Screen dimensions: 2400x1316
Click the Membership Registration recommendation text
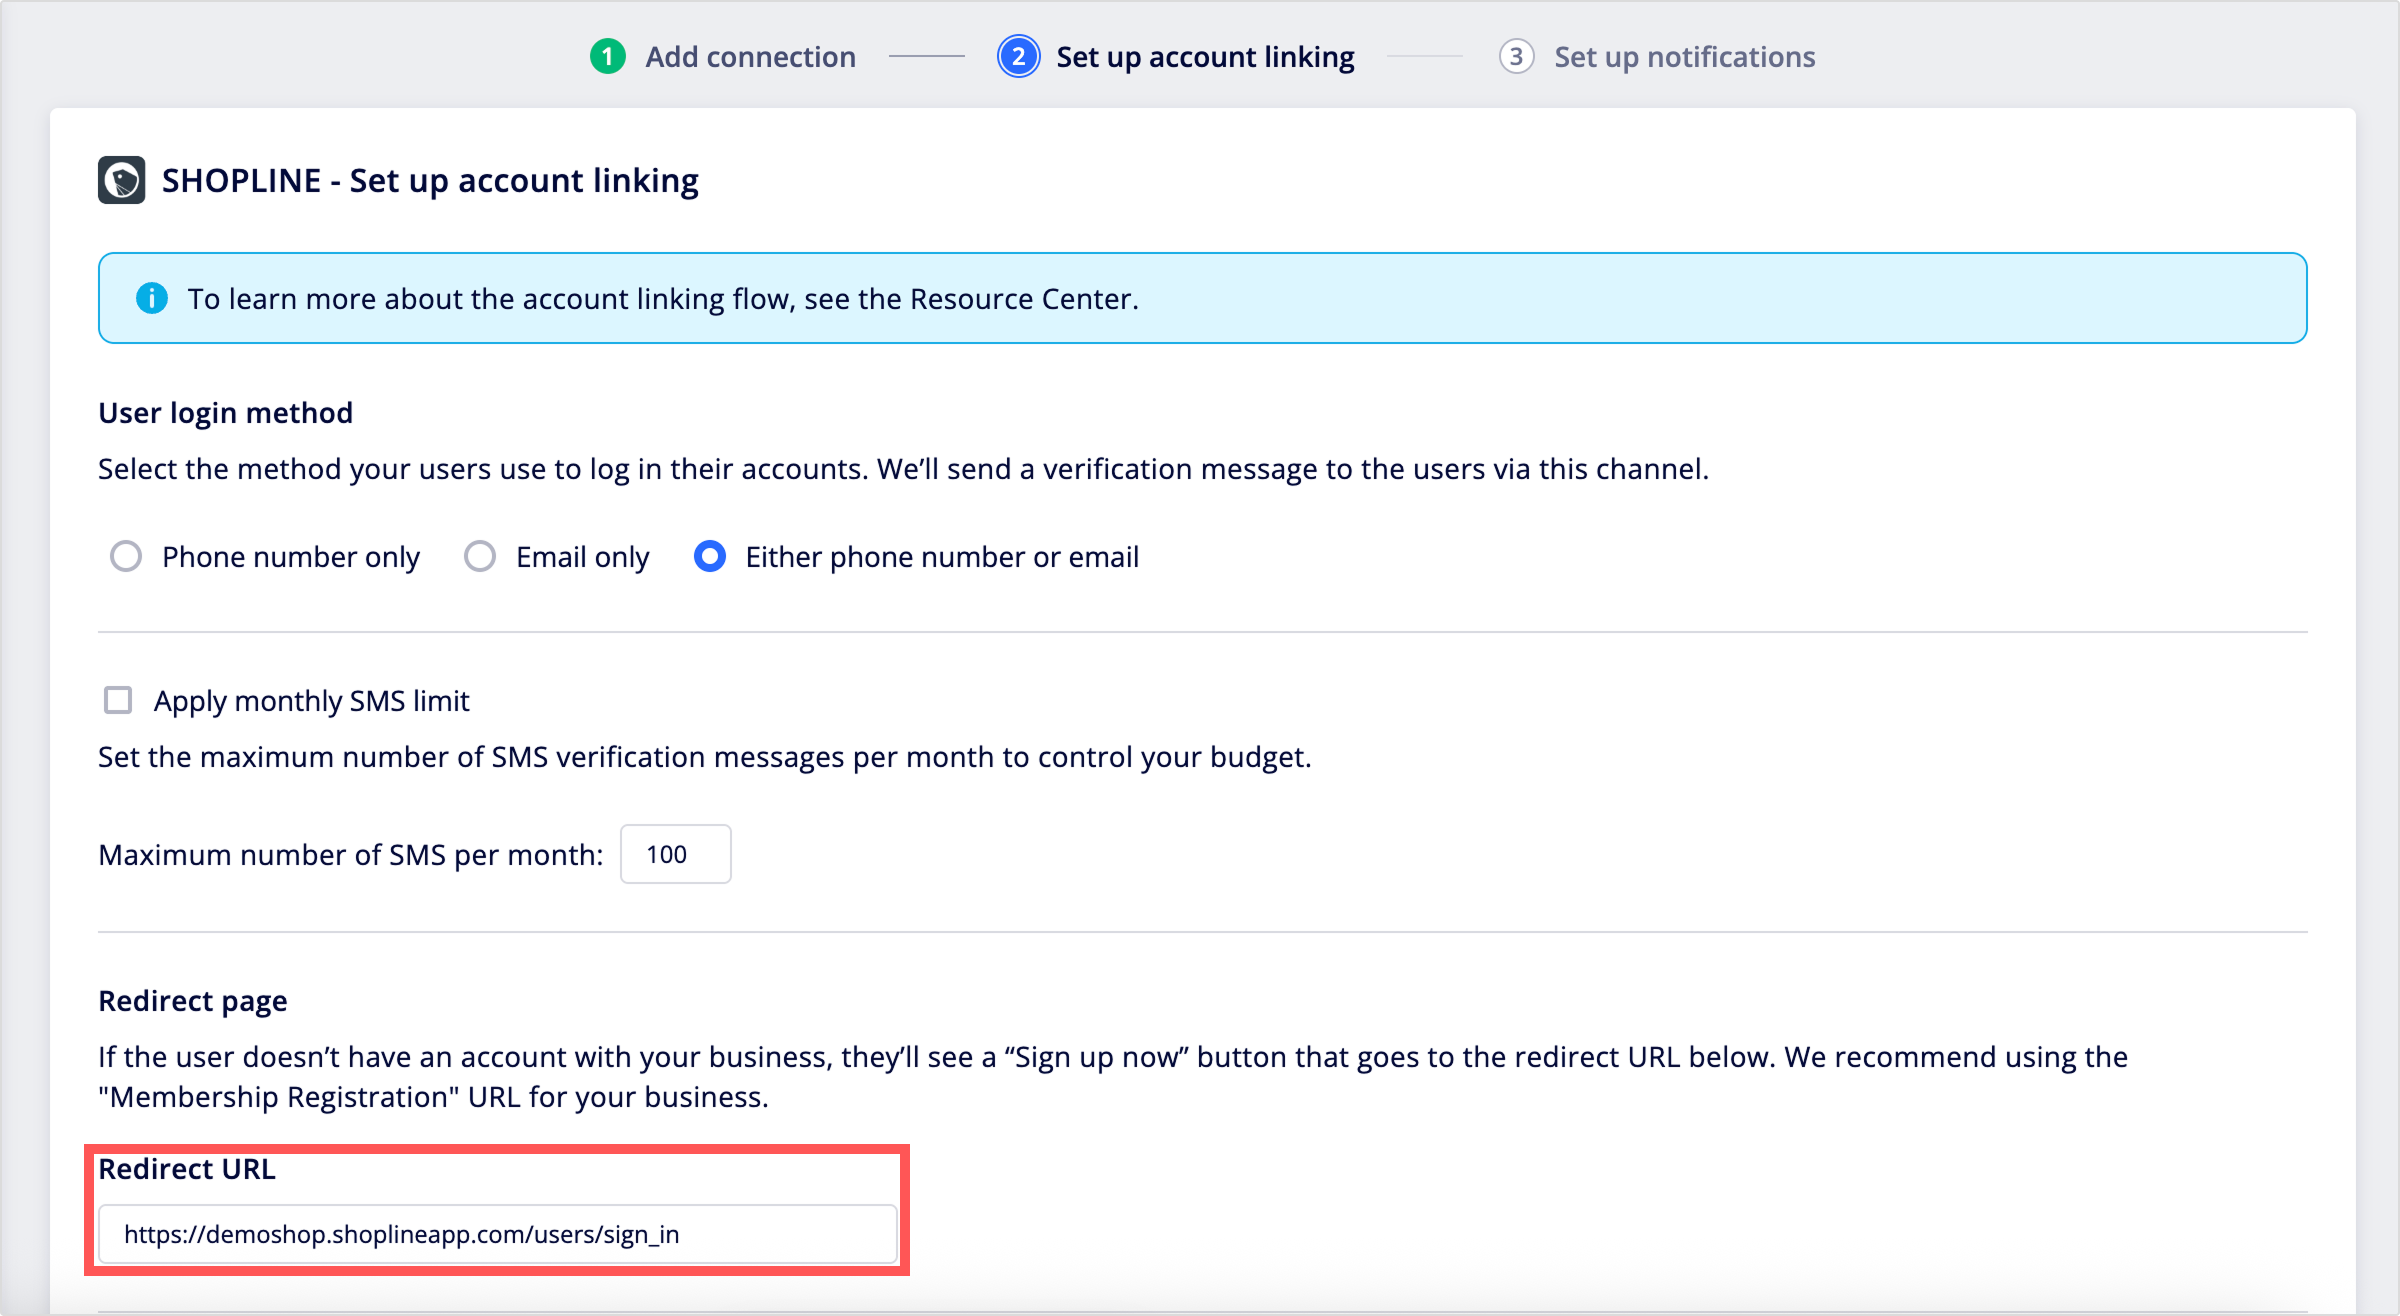(1113, 1077)
